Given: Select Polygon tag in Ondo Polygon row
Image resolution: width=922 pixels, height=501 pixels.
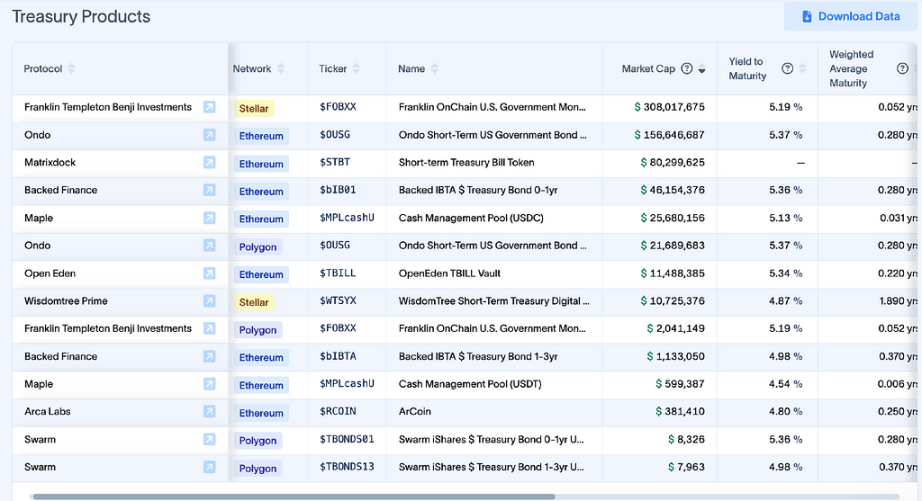Looking at the screenshot, I should (x=258, y=247).
